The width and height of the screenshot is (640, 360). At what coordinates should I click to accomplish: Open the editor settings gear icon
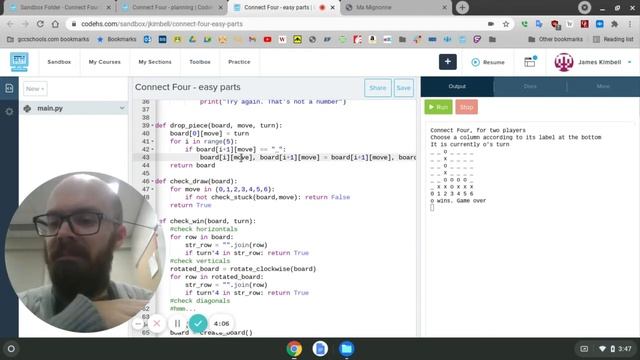(x=9, y=111)
